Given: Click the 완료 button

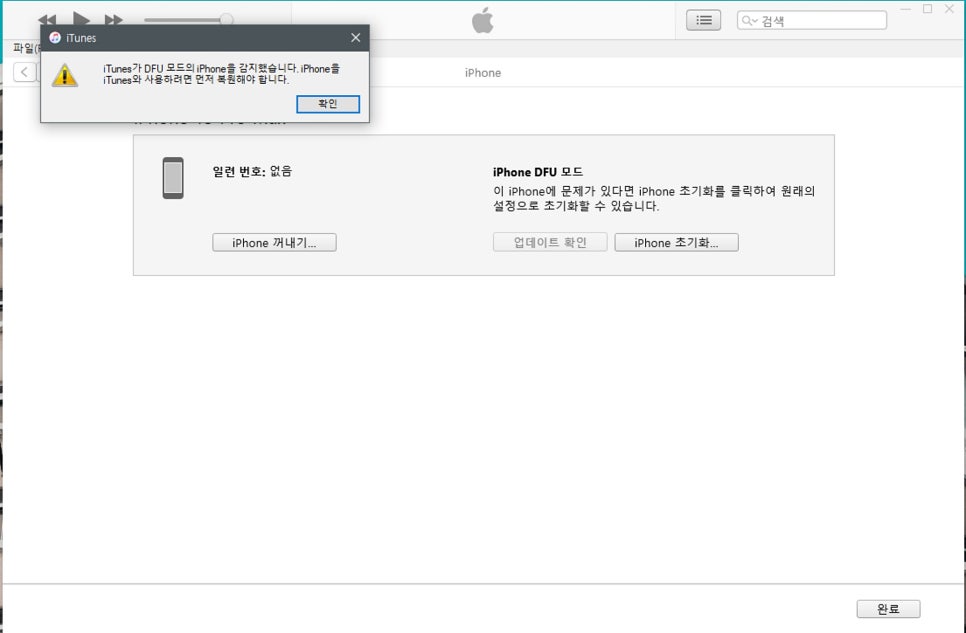Looking at the screenshot, I should click(x=888, y=609).
